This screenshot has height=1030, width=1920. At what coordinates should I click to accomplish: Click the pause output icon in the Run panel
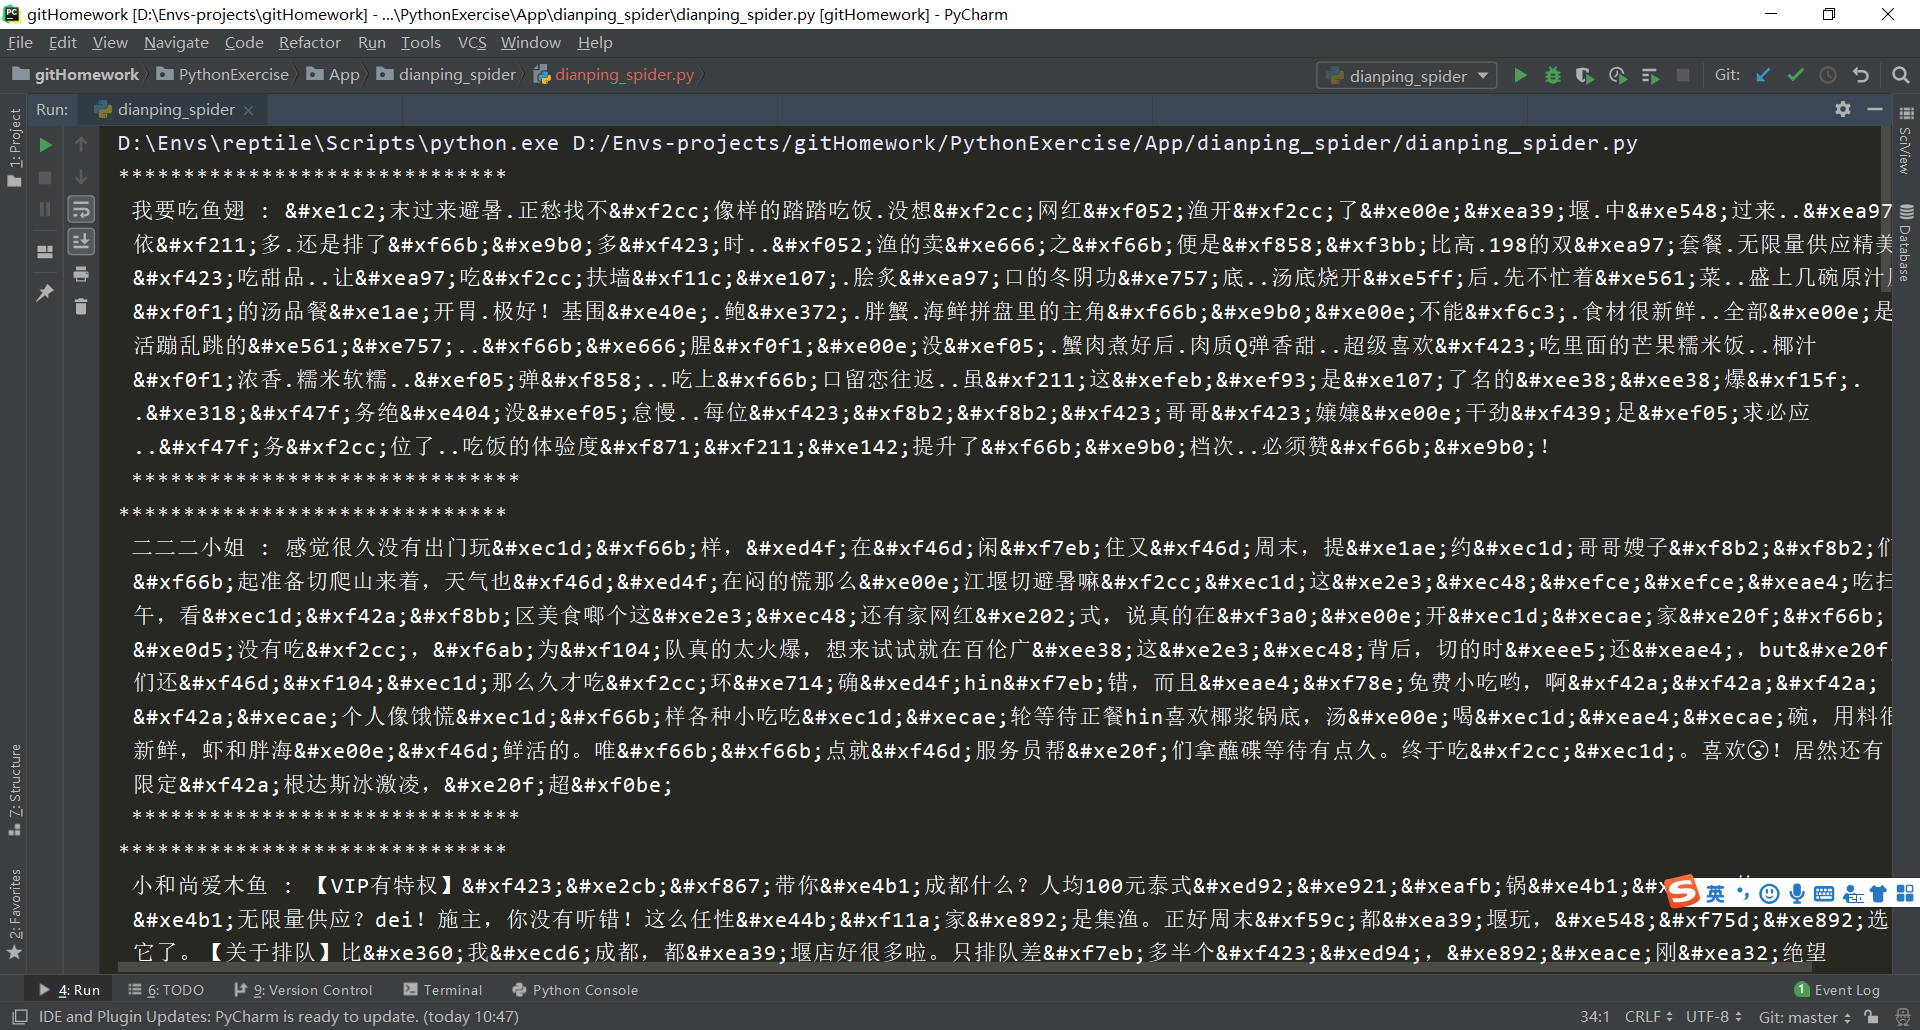click(45, 209)
